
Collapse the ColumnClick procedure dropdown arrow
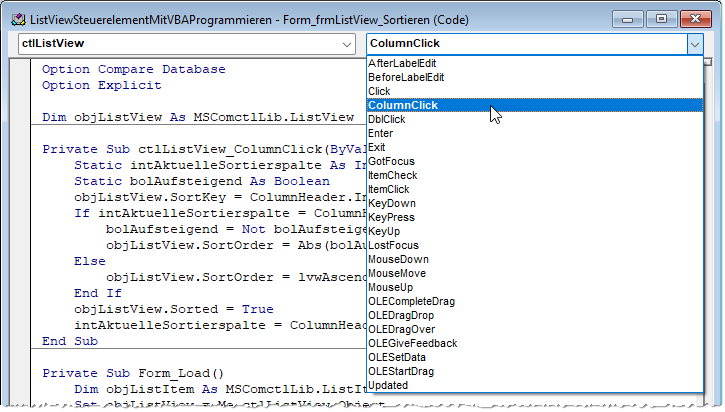pyautogui.click(x=694, y=44)
